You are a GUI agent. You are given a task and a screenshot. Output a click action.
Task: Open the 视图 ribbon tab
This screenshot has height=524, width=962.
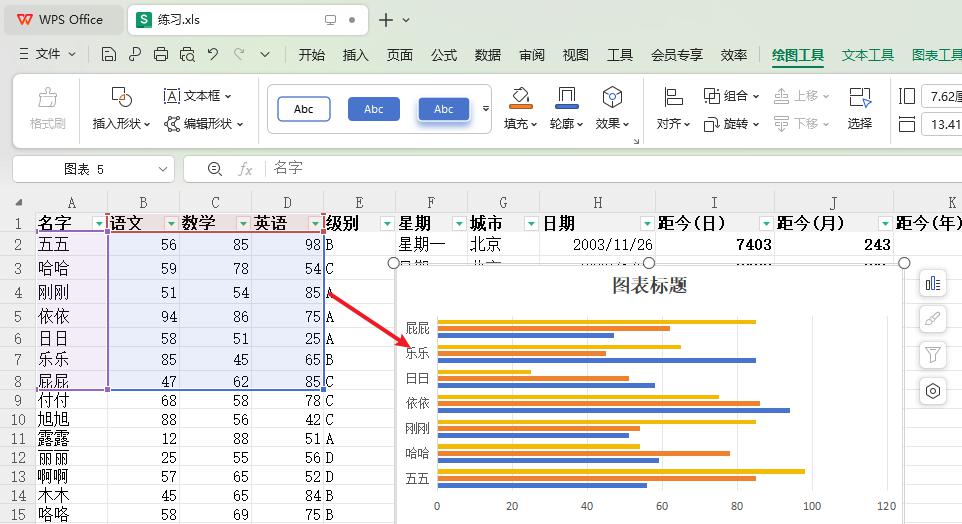[x=575, y=55]
